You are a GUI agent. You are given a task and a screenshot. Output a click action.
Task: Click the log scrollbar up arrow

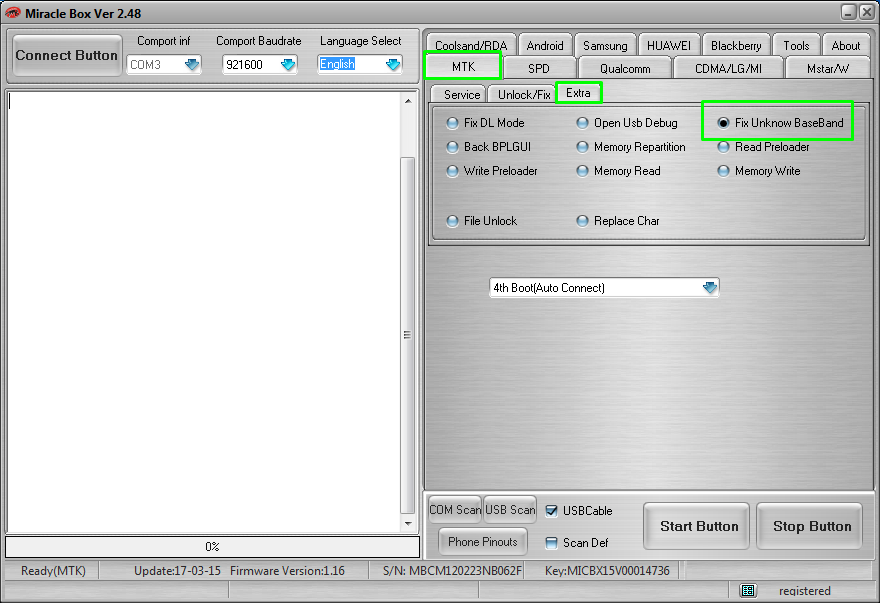click(408, 102)
